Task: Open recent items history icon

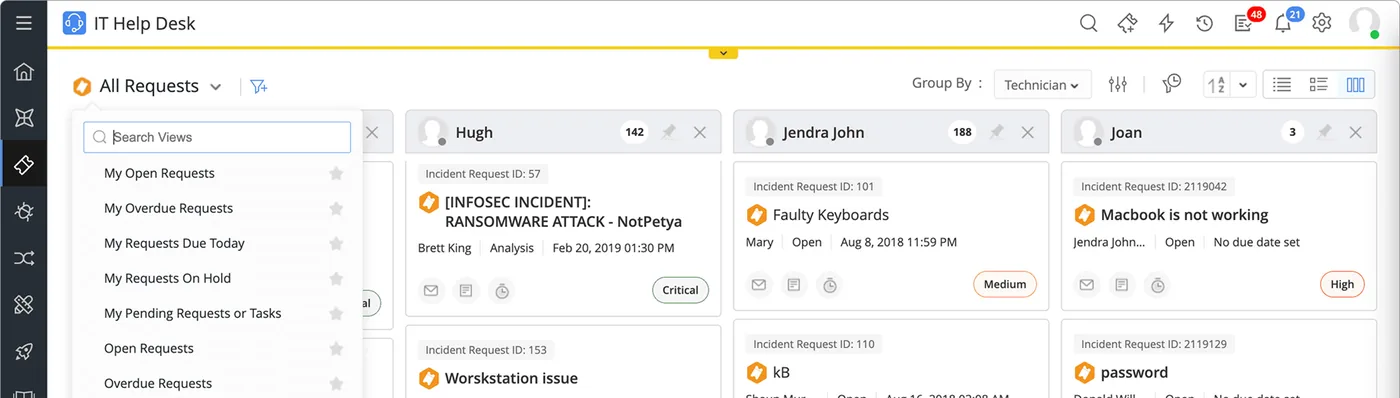Action: pyautogui.click(x=1205, y=23)
